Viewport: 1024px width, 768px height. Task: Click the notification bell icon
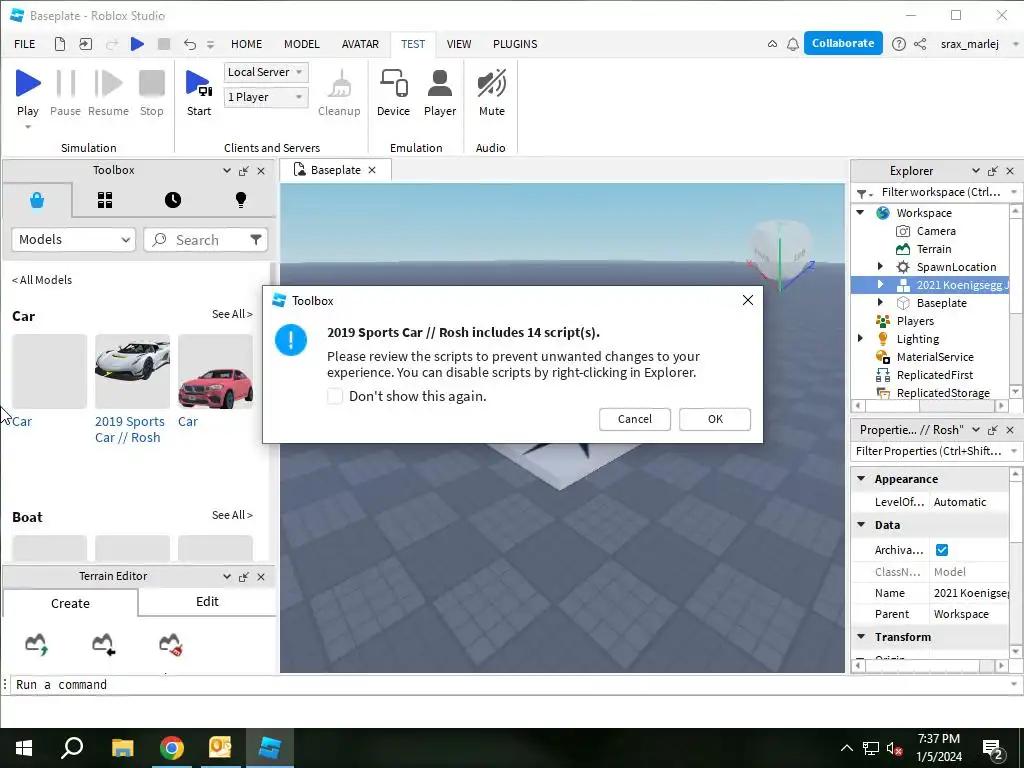pos(792,44)
